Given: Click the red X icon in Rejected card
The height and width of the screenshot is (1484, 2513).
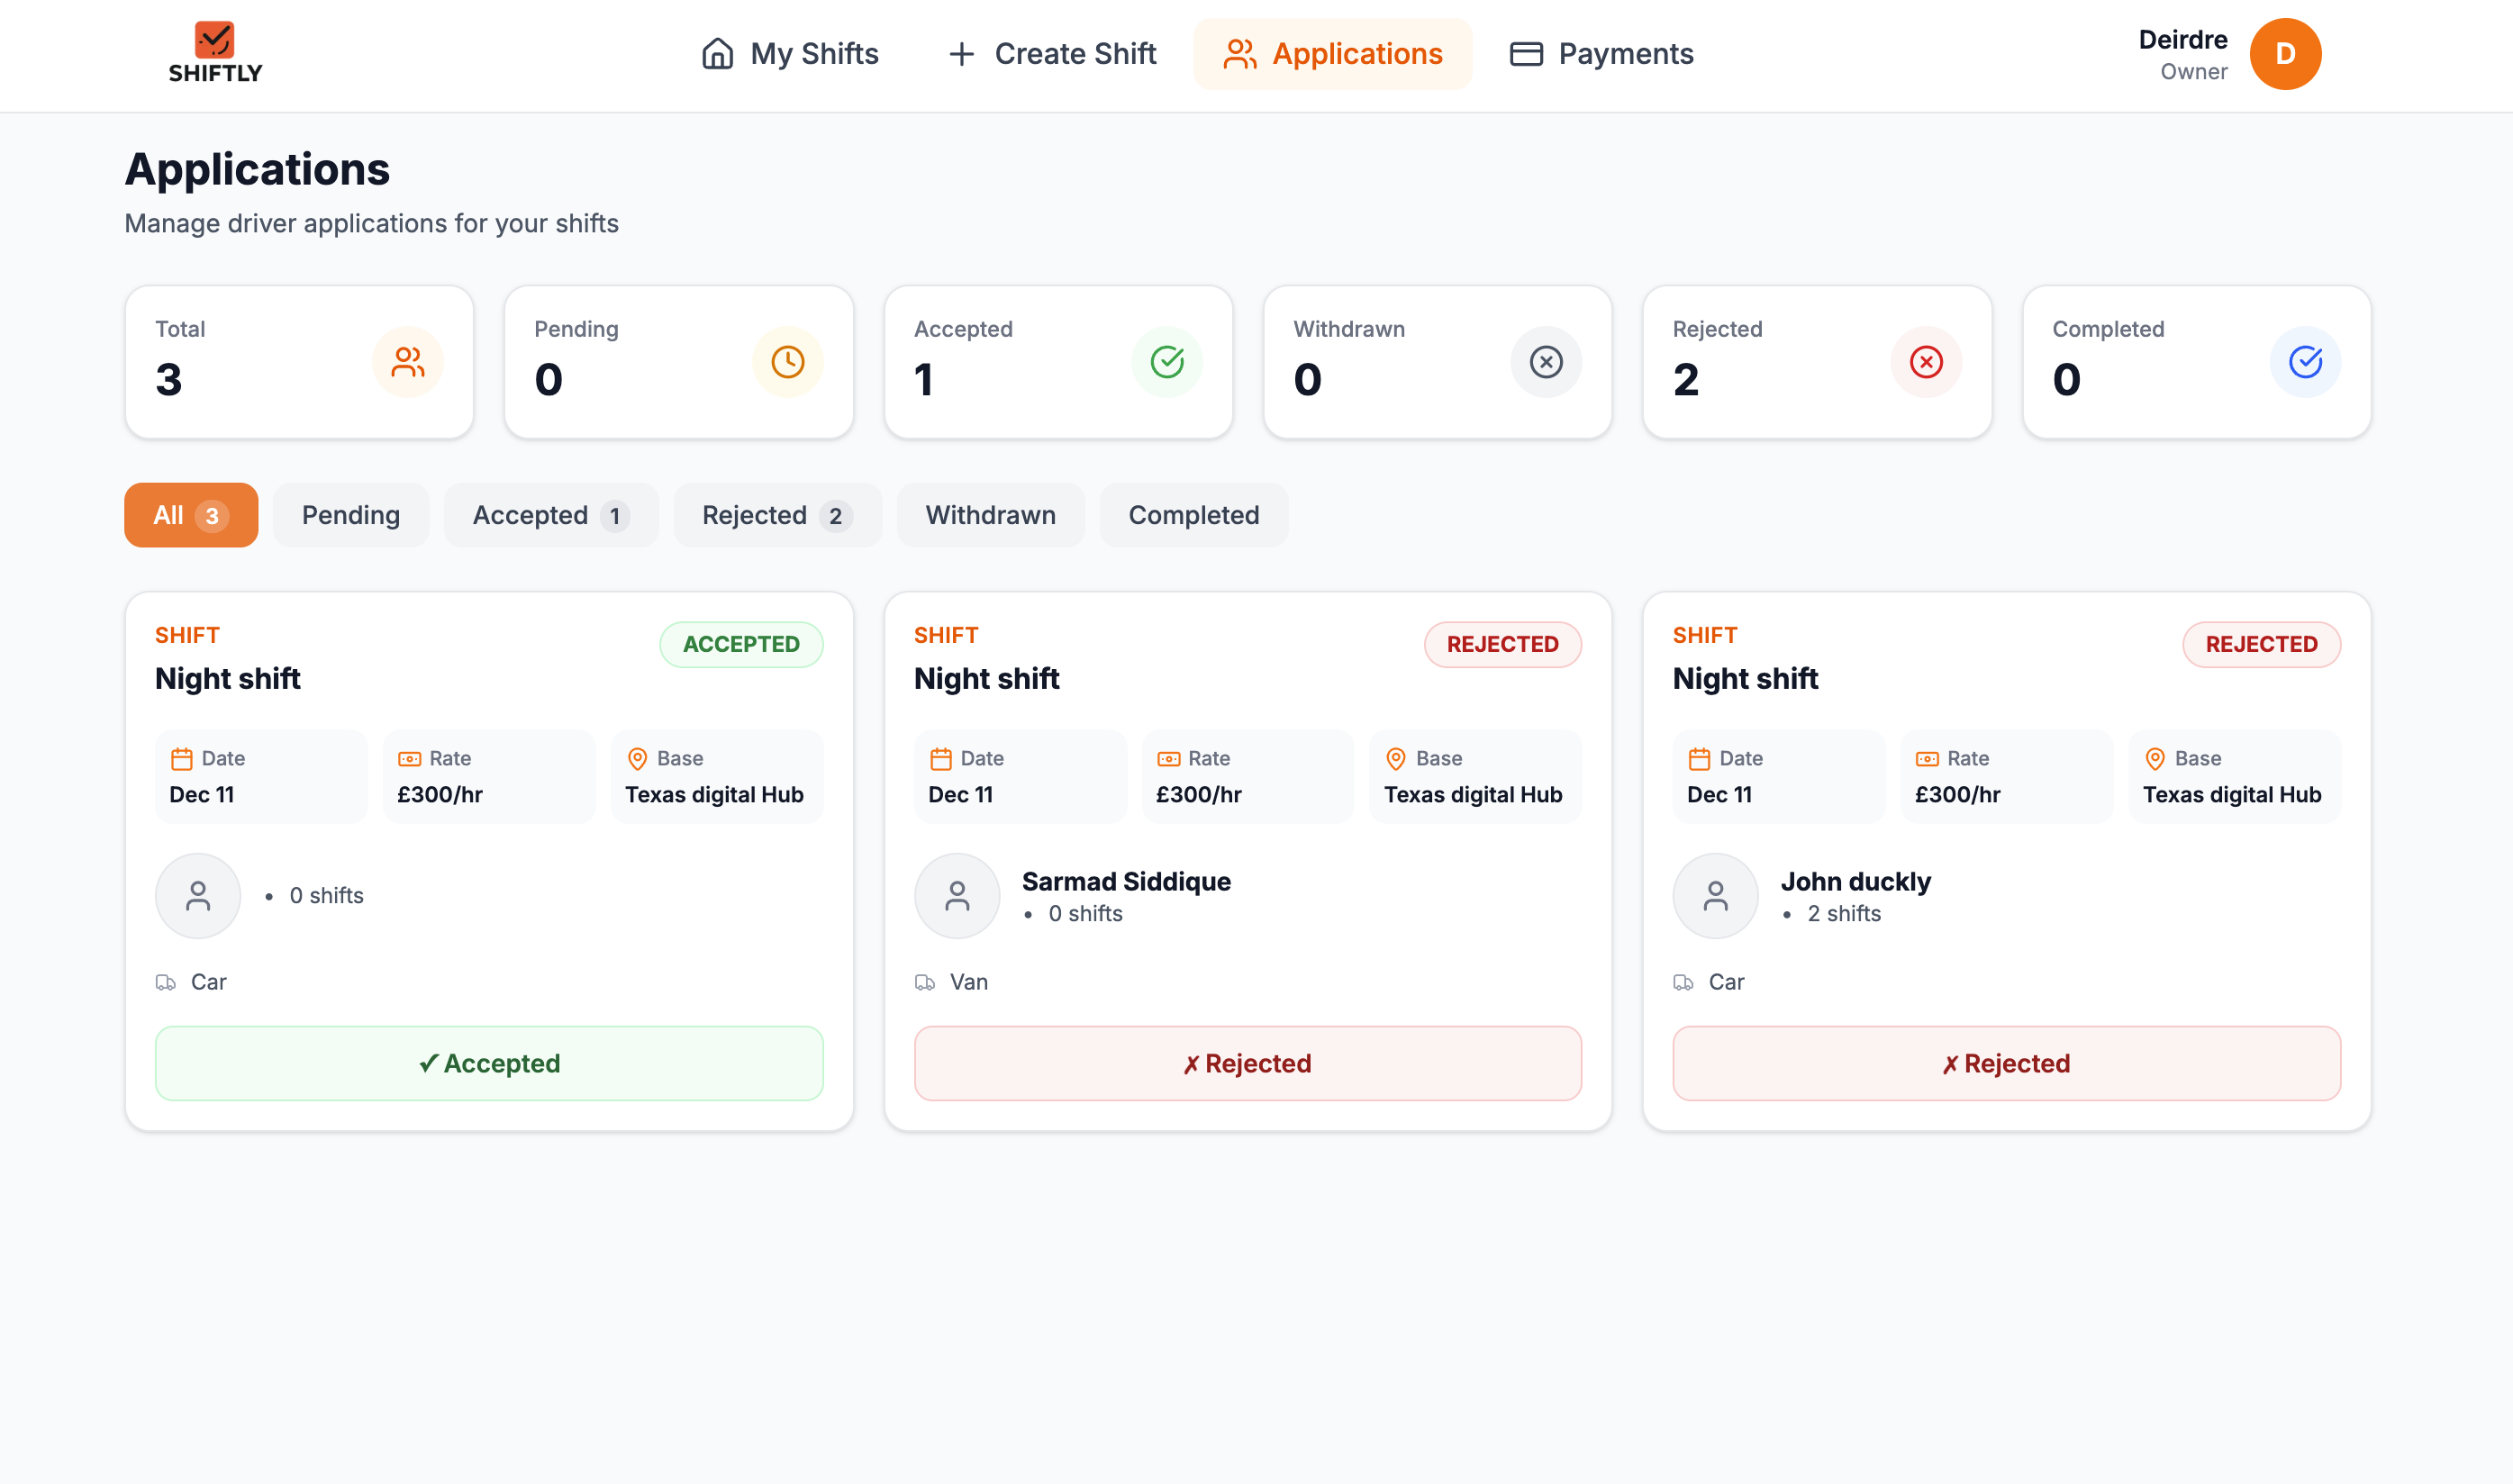Looking at the screenshot, I should tap(1926, 362).
